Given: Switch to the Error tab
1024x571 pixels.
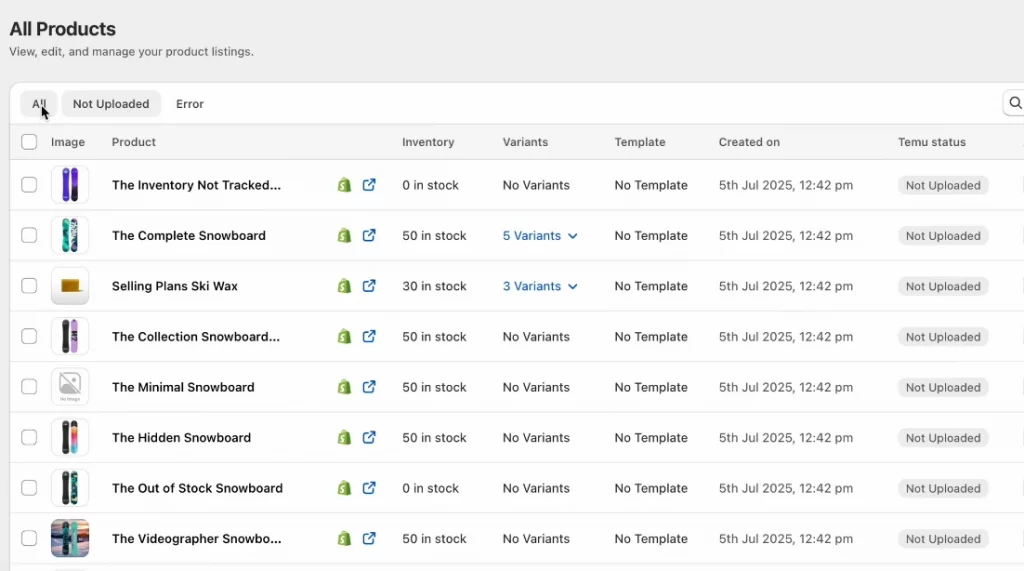Looking at the screenshot, I should tap(190, 104).
